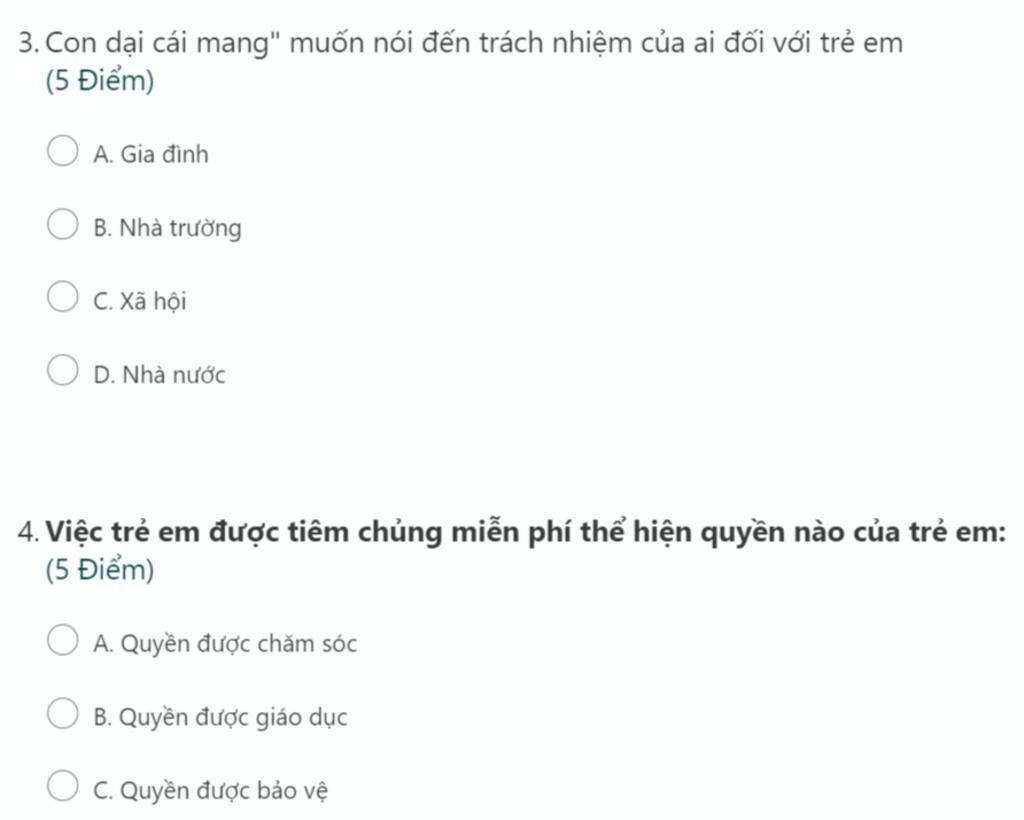Click the "C. Xã hội" option label
The image size is (1024, 820).
139,302
